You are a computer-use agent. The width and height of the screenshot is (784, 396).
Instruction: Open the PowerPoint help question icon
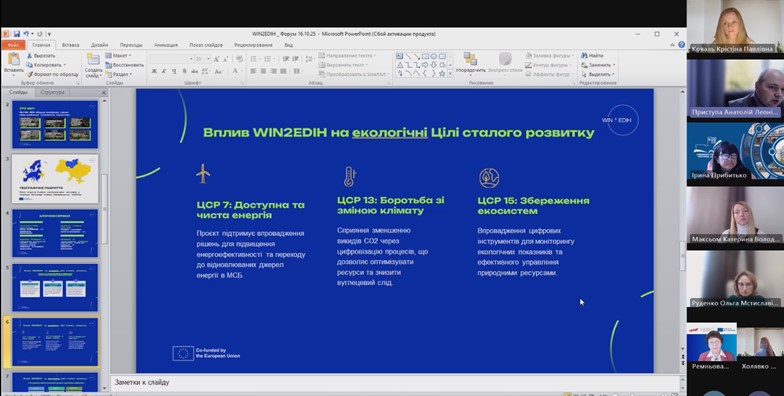pos(681,44)
